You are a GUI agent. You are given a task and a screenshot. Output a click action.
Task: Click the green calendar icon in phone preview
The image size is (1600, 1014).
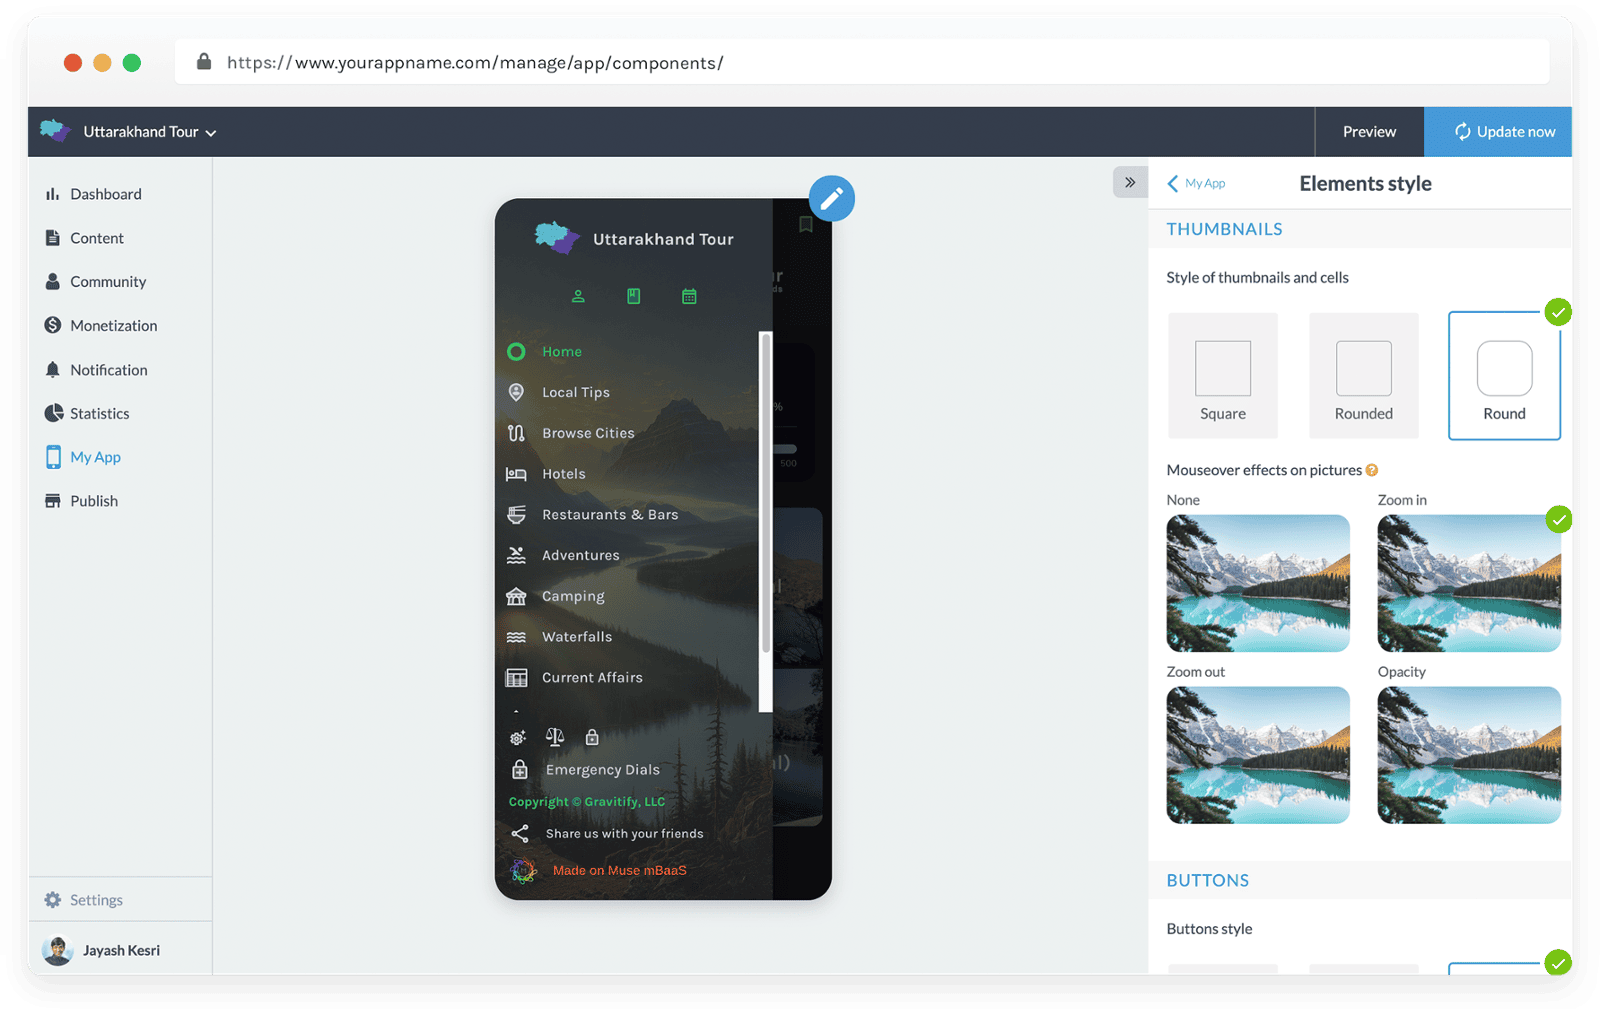click(689, 296)
